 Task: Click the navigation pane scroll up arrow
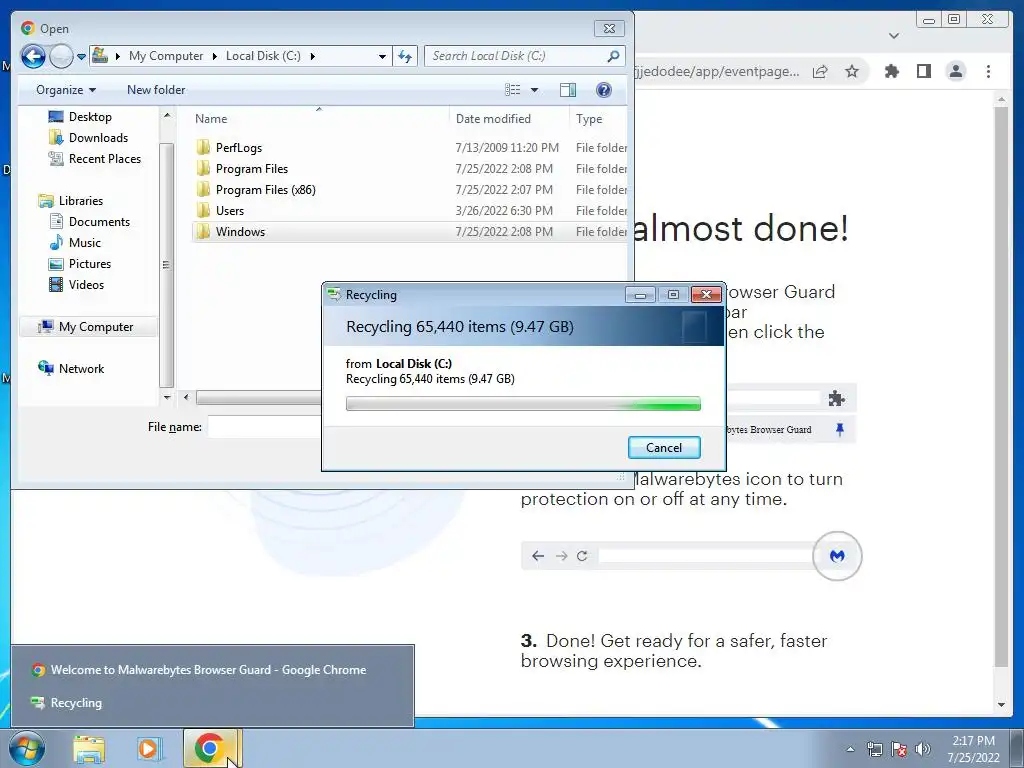click(x=167, y=115)
